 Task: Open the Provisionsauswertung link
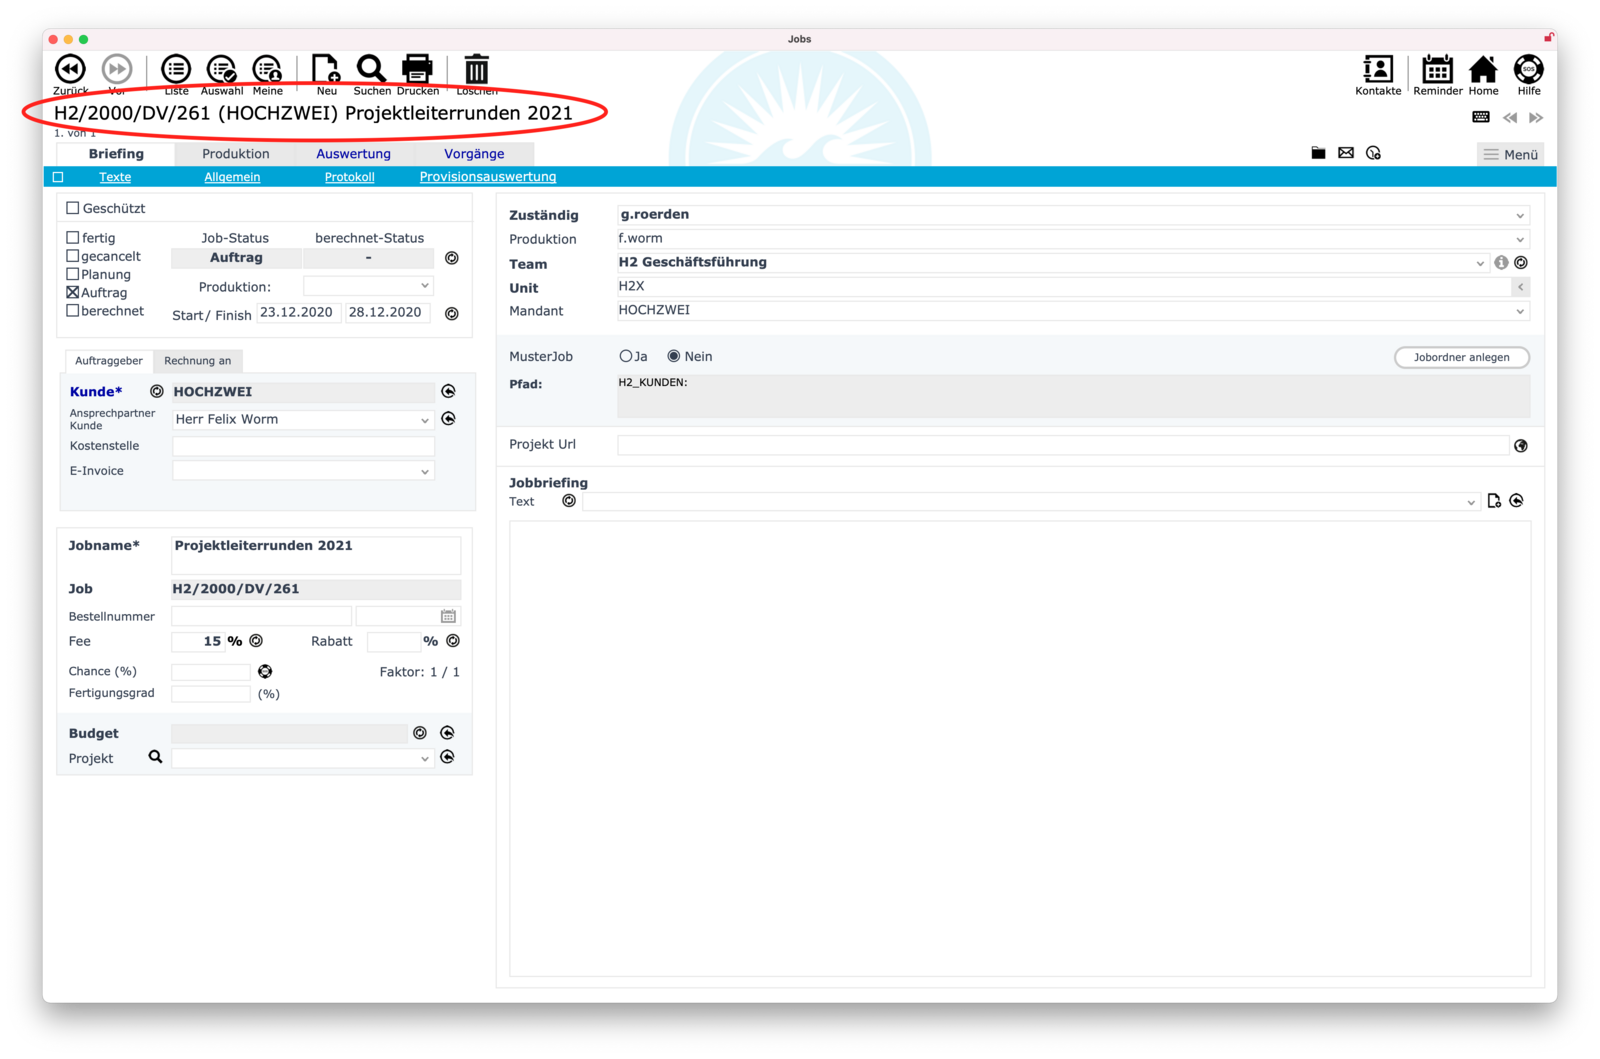(x=487, y=177)
